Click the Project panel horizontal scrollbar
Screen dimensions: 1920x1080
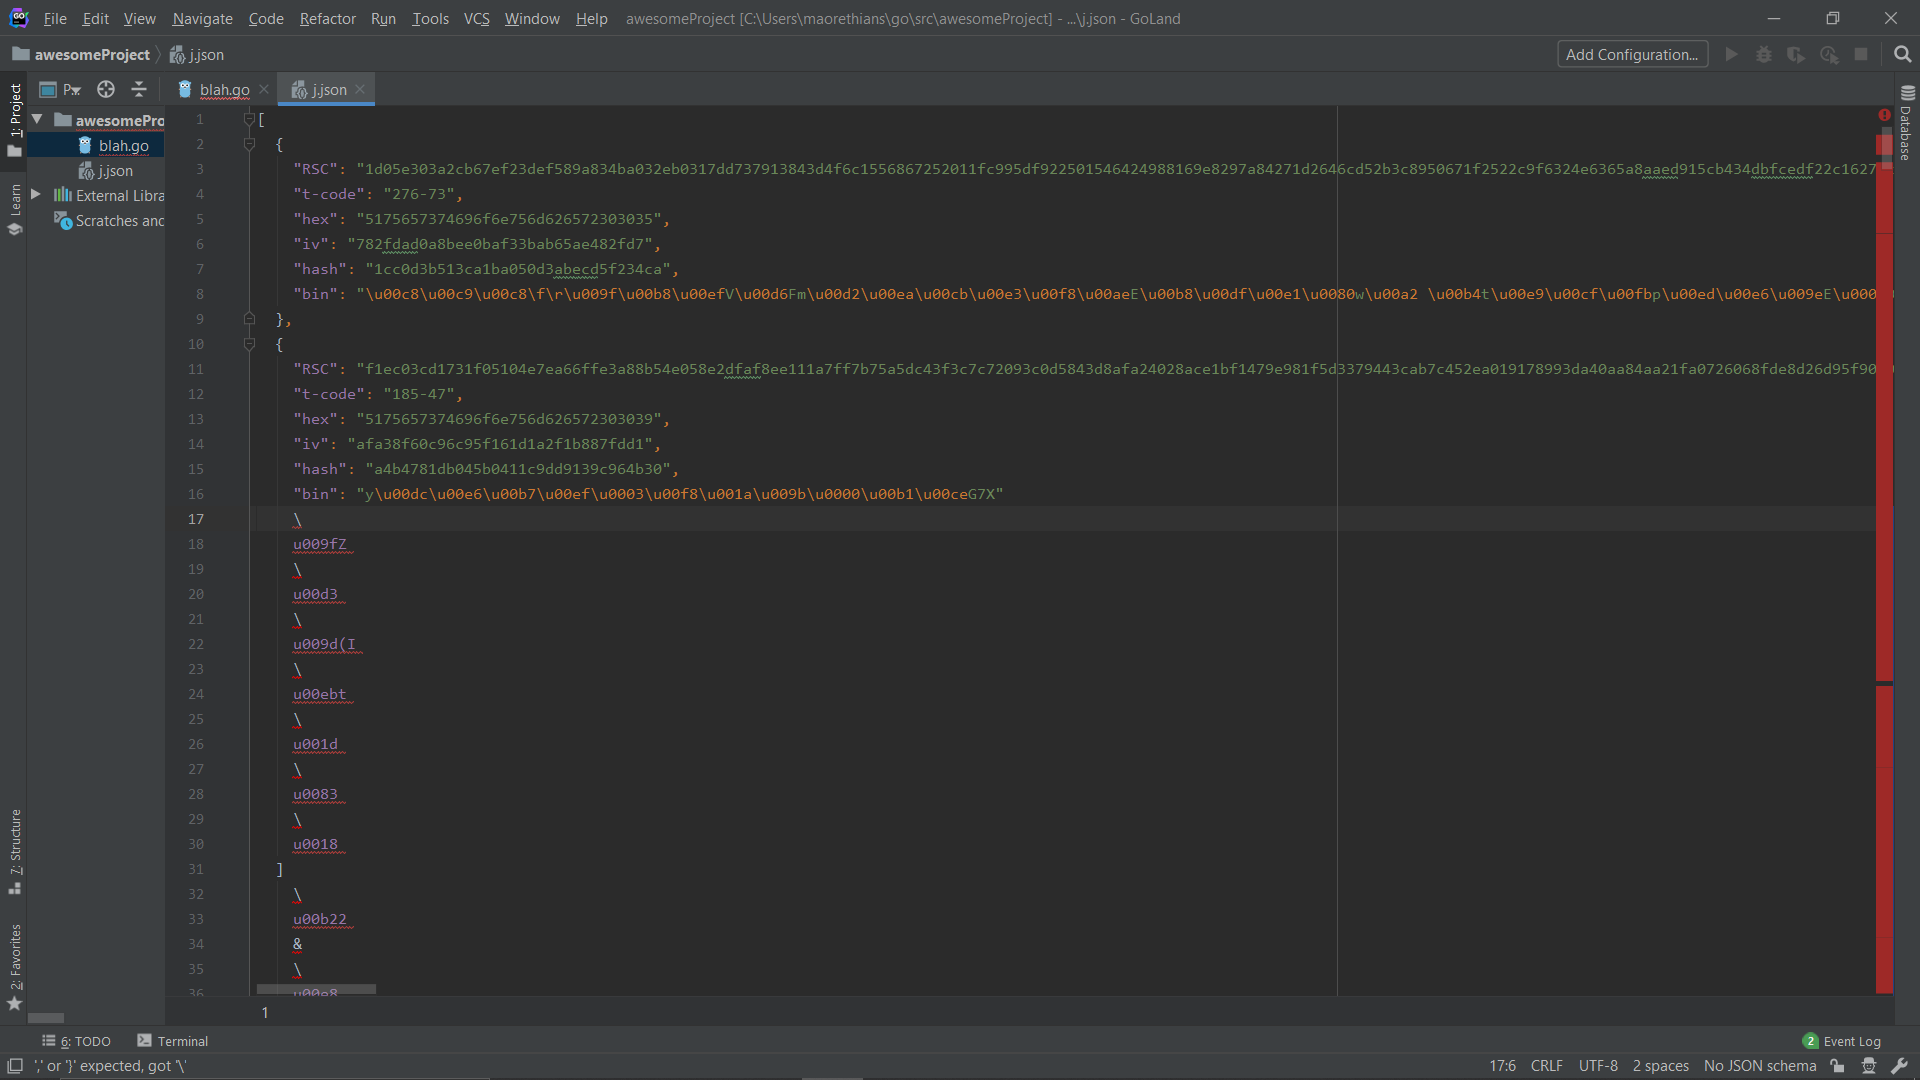point(46,1018)
